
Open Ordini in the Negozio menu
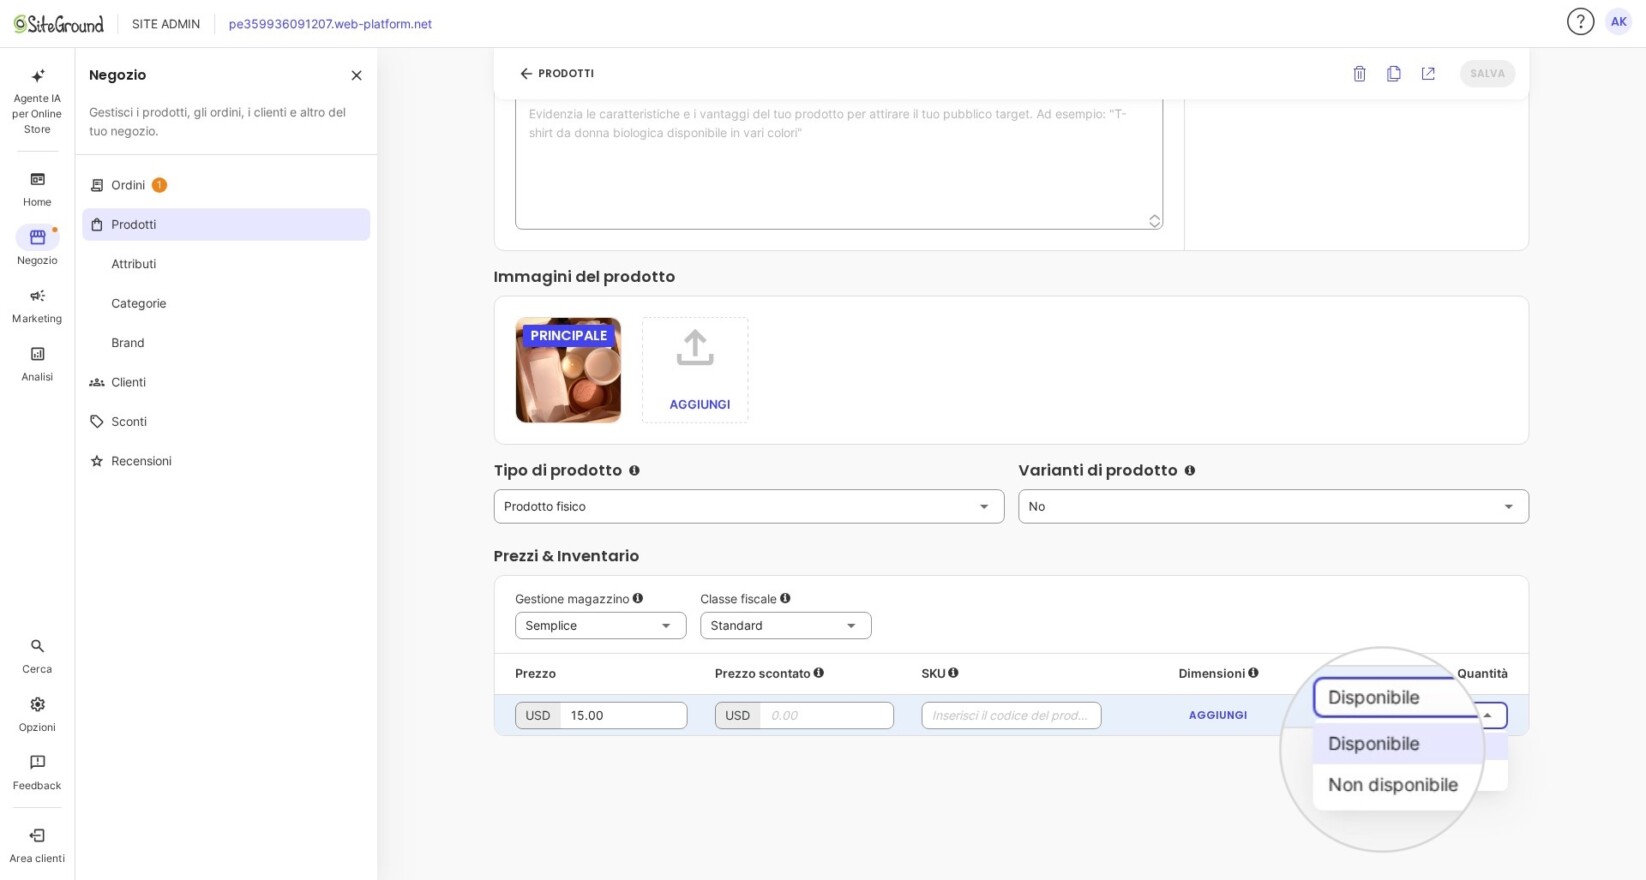tap(226, 185)
